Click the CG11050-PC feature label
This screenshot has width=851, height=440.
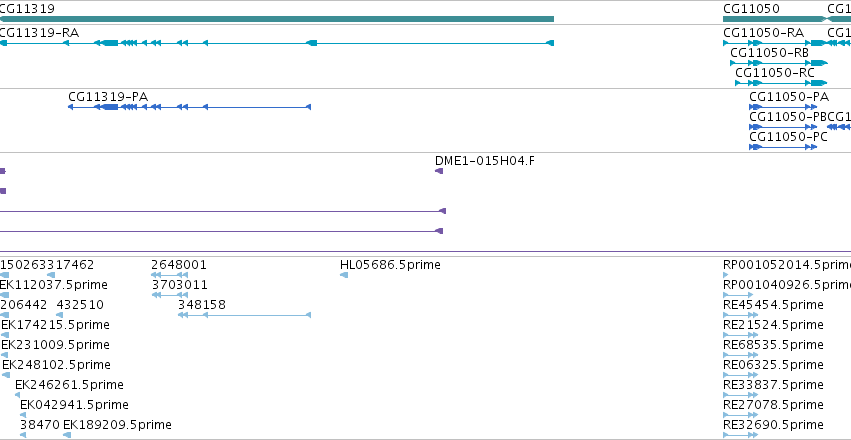[x=789, y=137]
